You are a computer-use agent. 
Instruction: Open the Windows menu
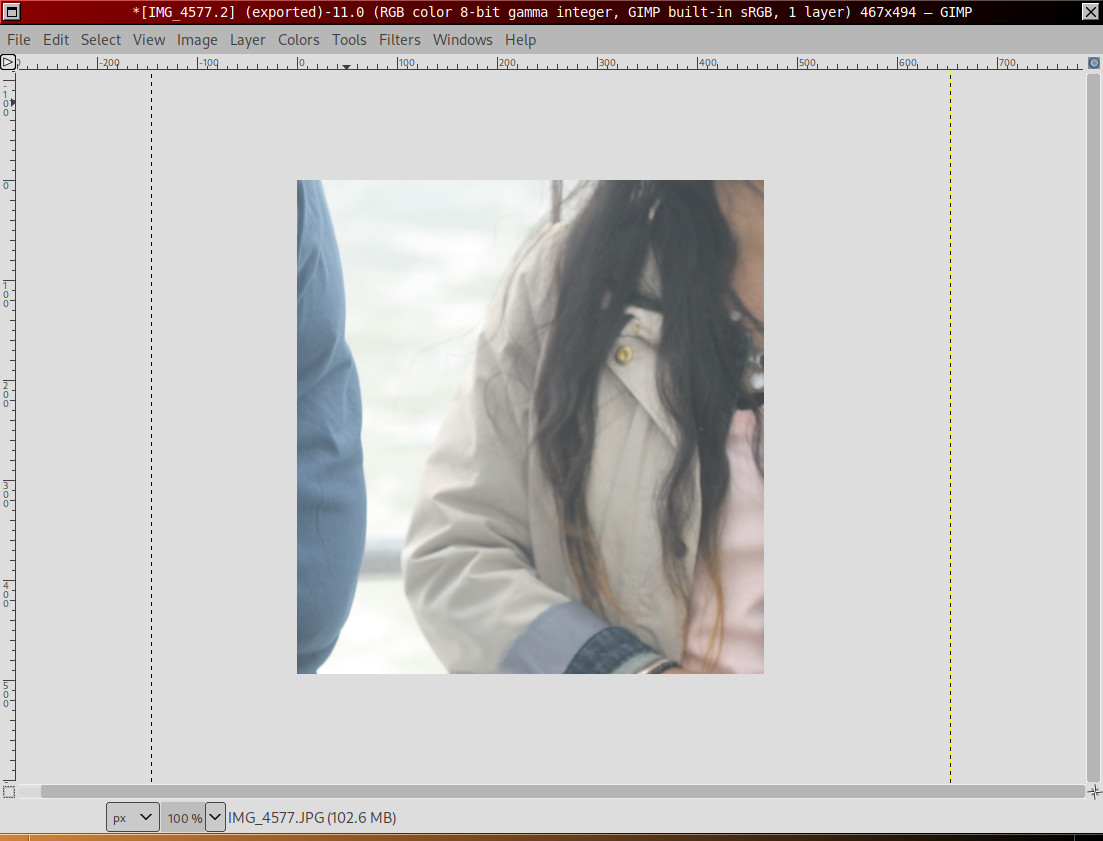[x=462, y=40]
